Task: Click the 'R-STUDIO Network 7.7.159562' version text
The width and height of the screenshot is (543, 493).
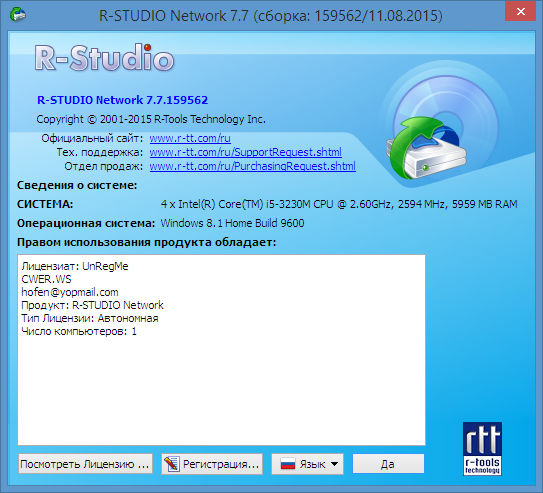Action: point(123,100)
